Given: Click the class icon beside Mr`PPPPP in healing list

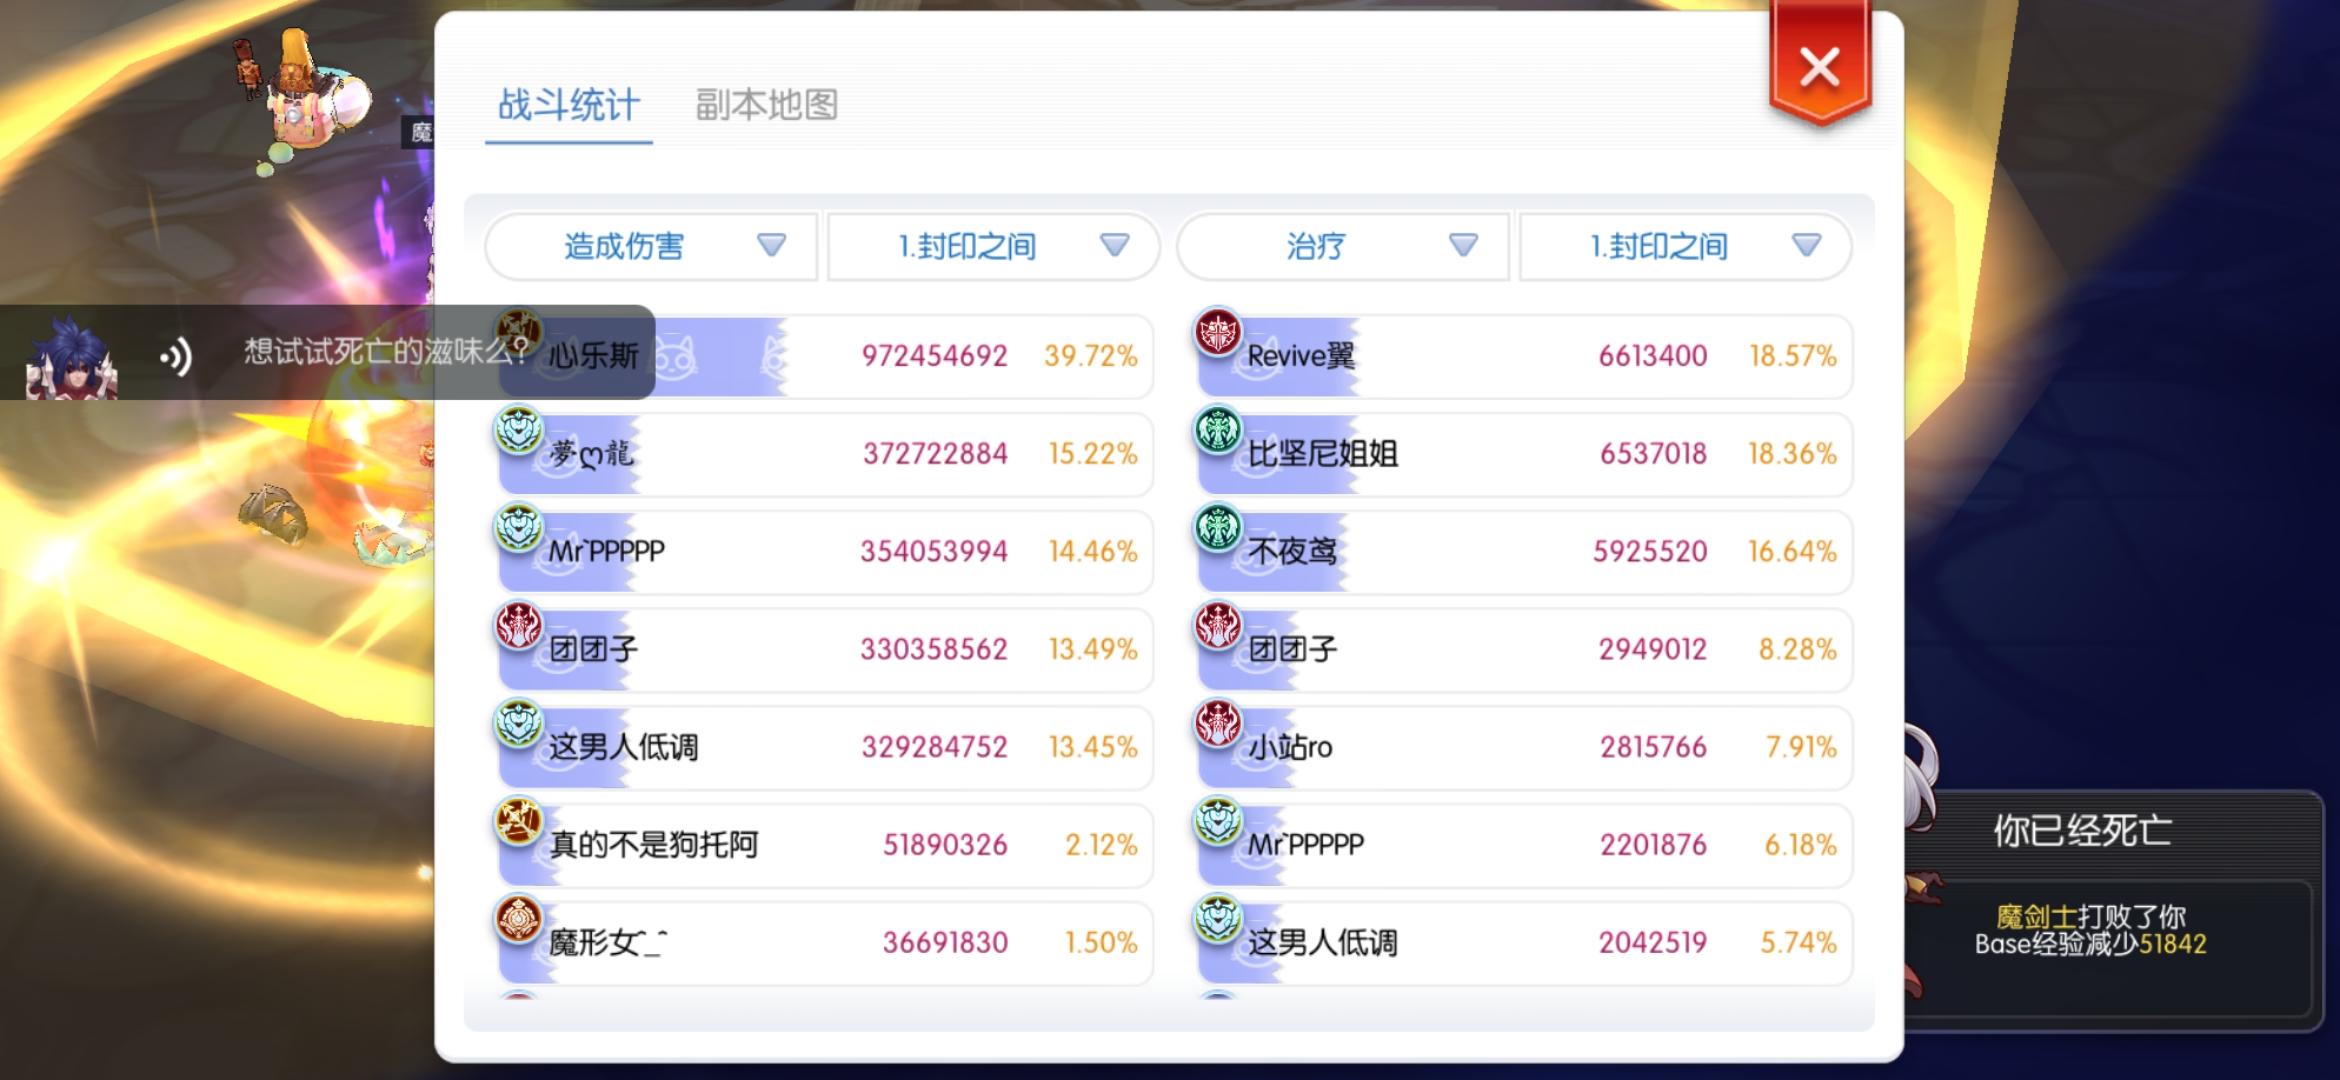Looking at the screenshot, I should point(1218,822).
